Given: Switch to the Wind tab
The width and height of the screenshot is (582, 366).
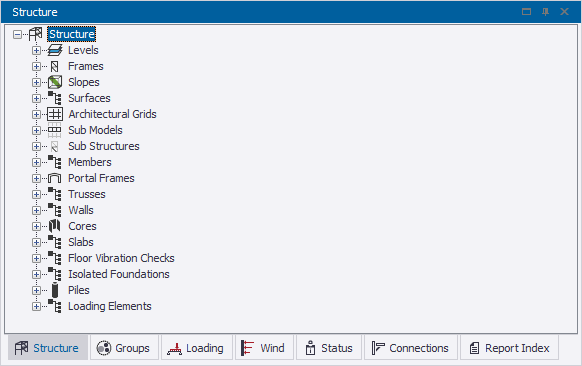Looking at the screenshot, I should 264,348.
